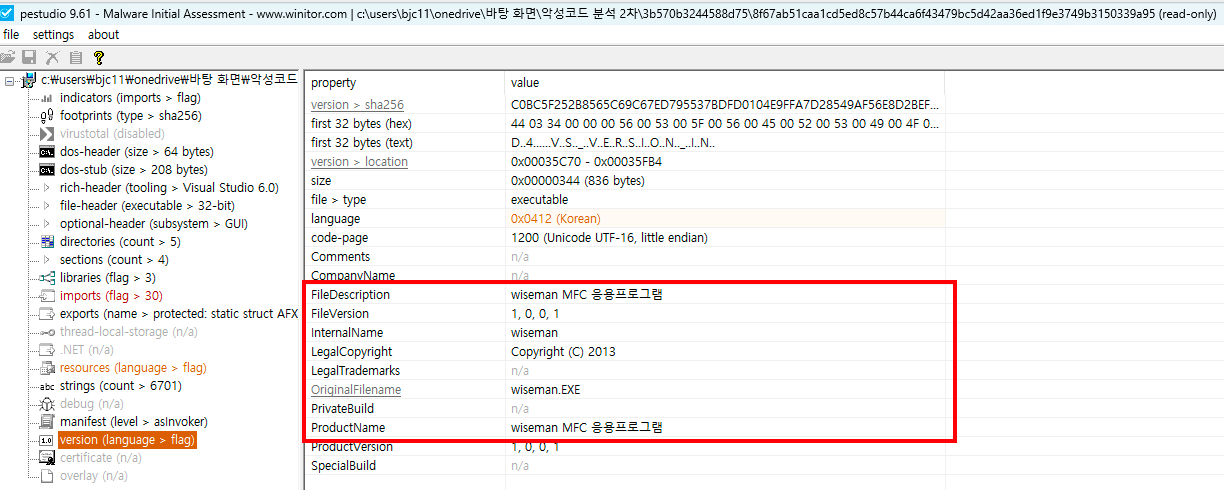Image resolution: width=1224 pixels, height=490 pixels.
Task: Open the directories grid icon
Action: point(46,242)
